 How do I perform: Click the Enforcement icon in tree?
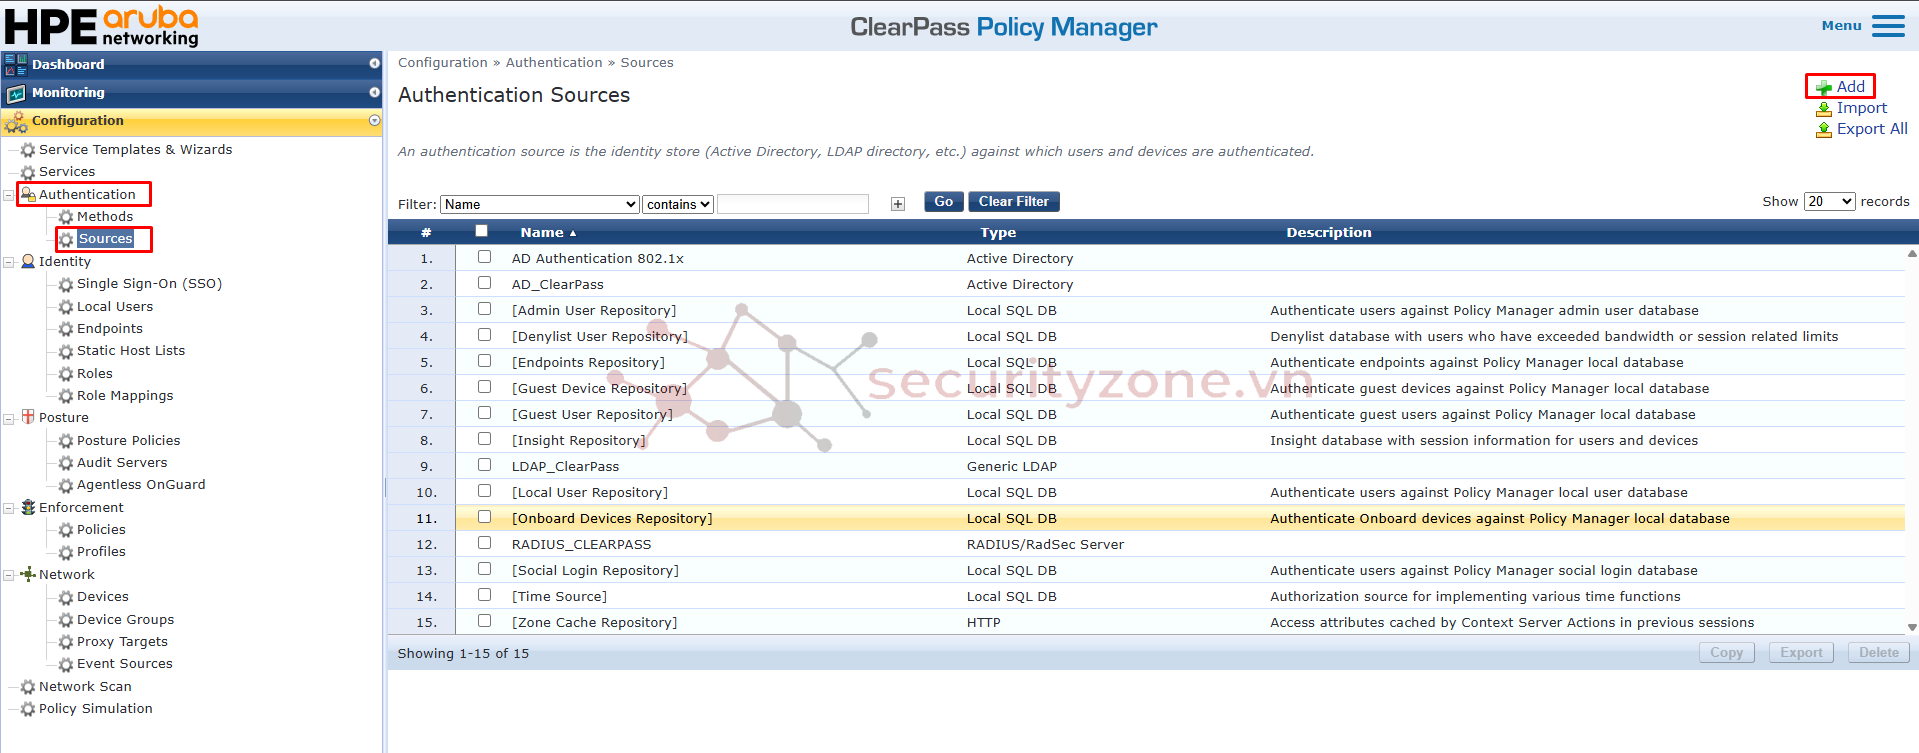pyautogui.click(x=28, y=507)
